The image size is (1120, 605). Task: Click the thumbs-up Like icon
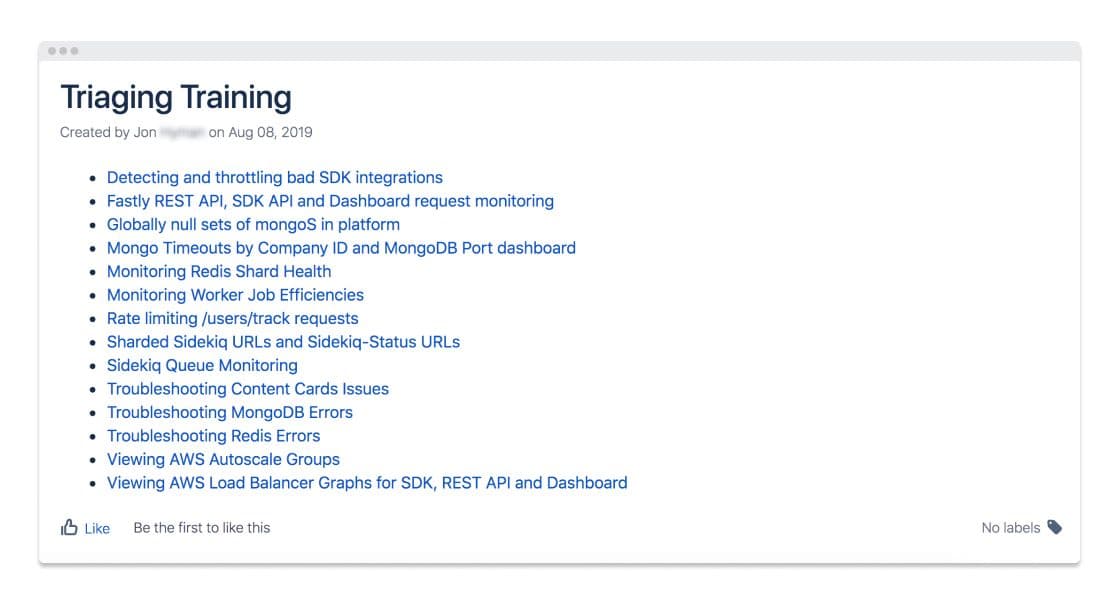[69, 527]
